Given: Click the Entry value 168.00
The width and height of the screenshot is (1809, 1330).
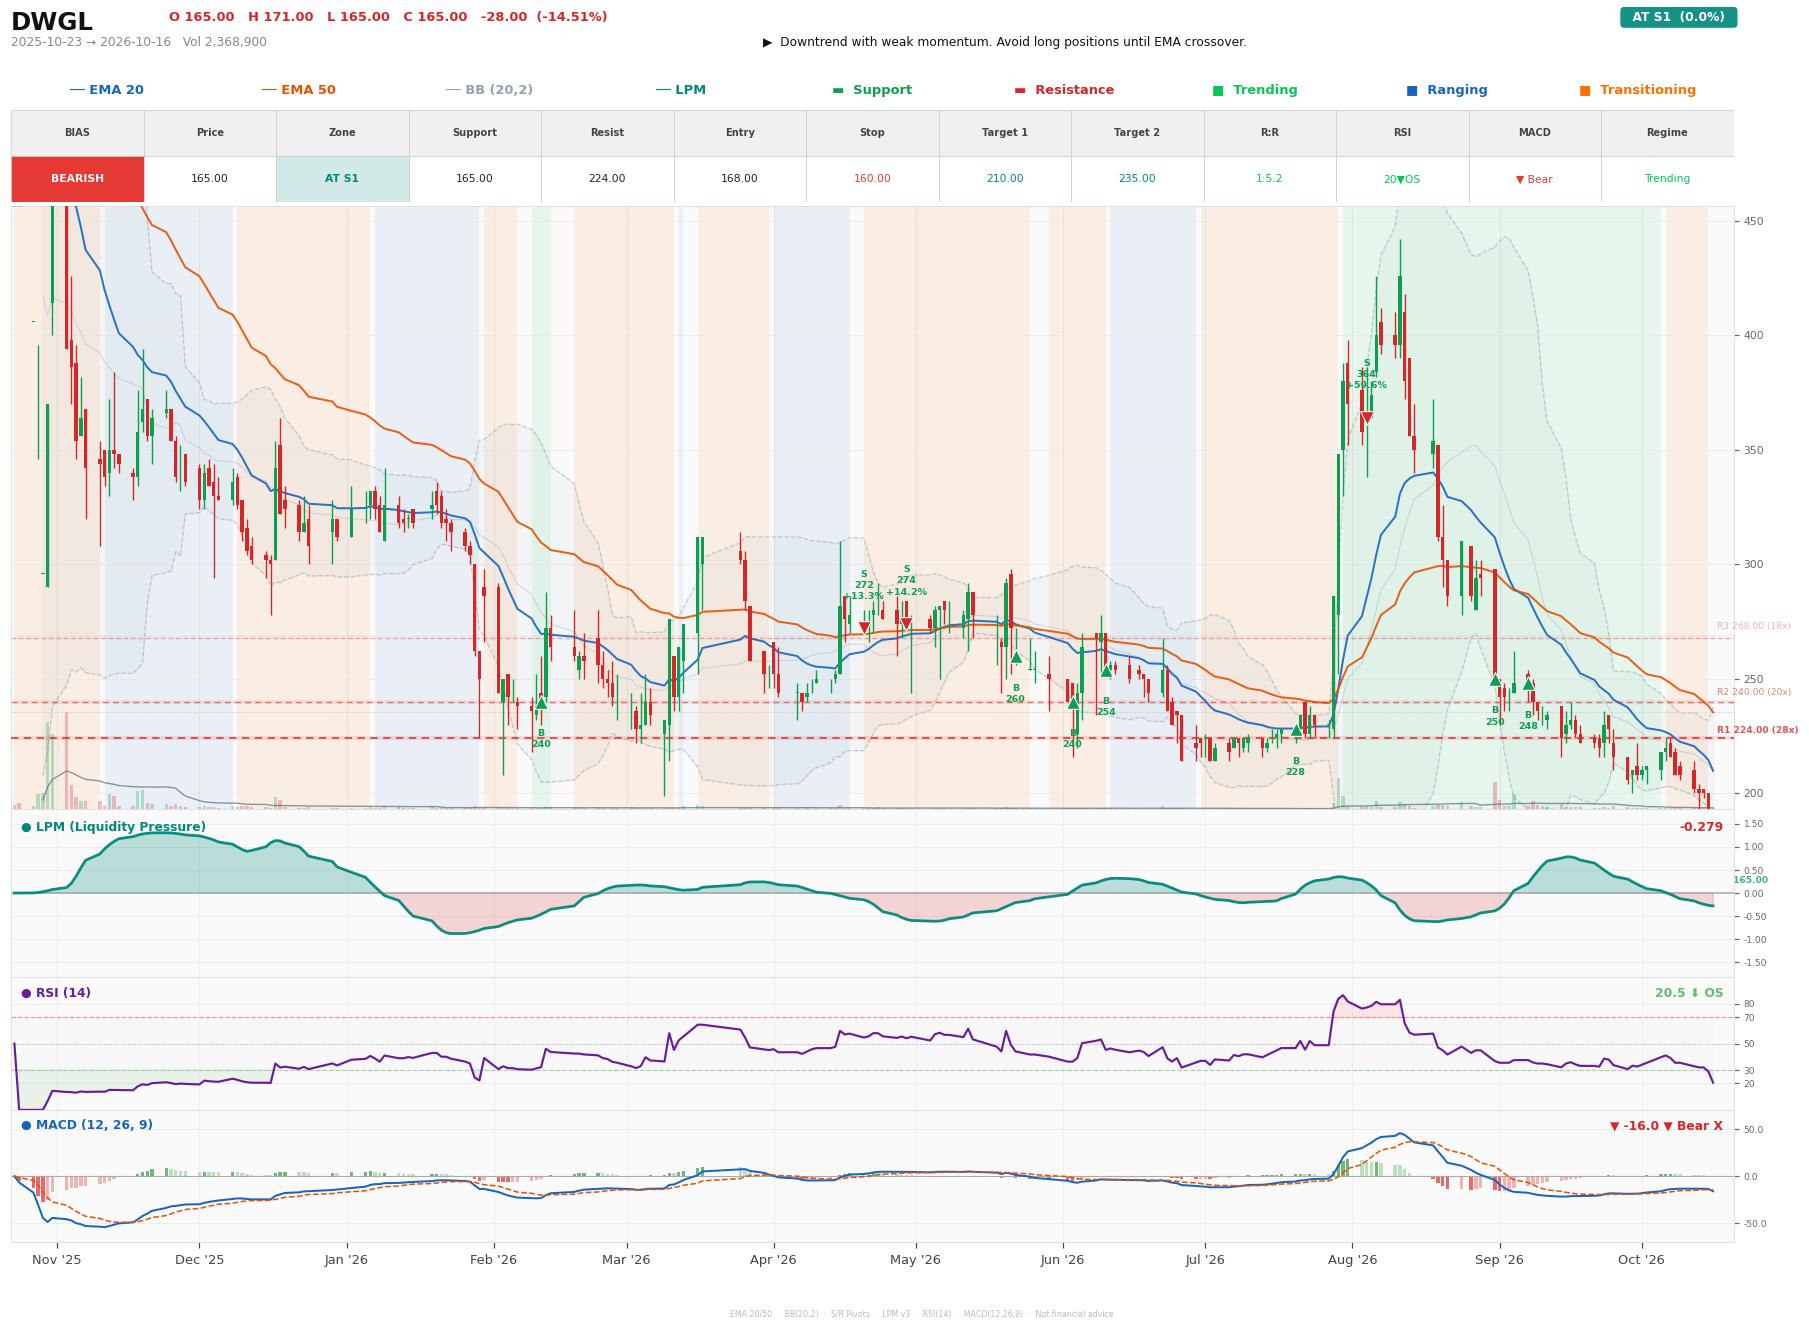Looking at the screenshot, I should pyautogui.click(x=740, y=179).
